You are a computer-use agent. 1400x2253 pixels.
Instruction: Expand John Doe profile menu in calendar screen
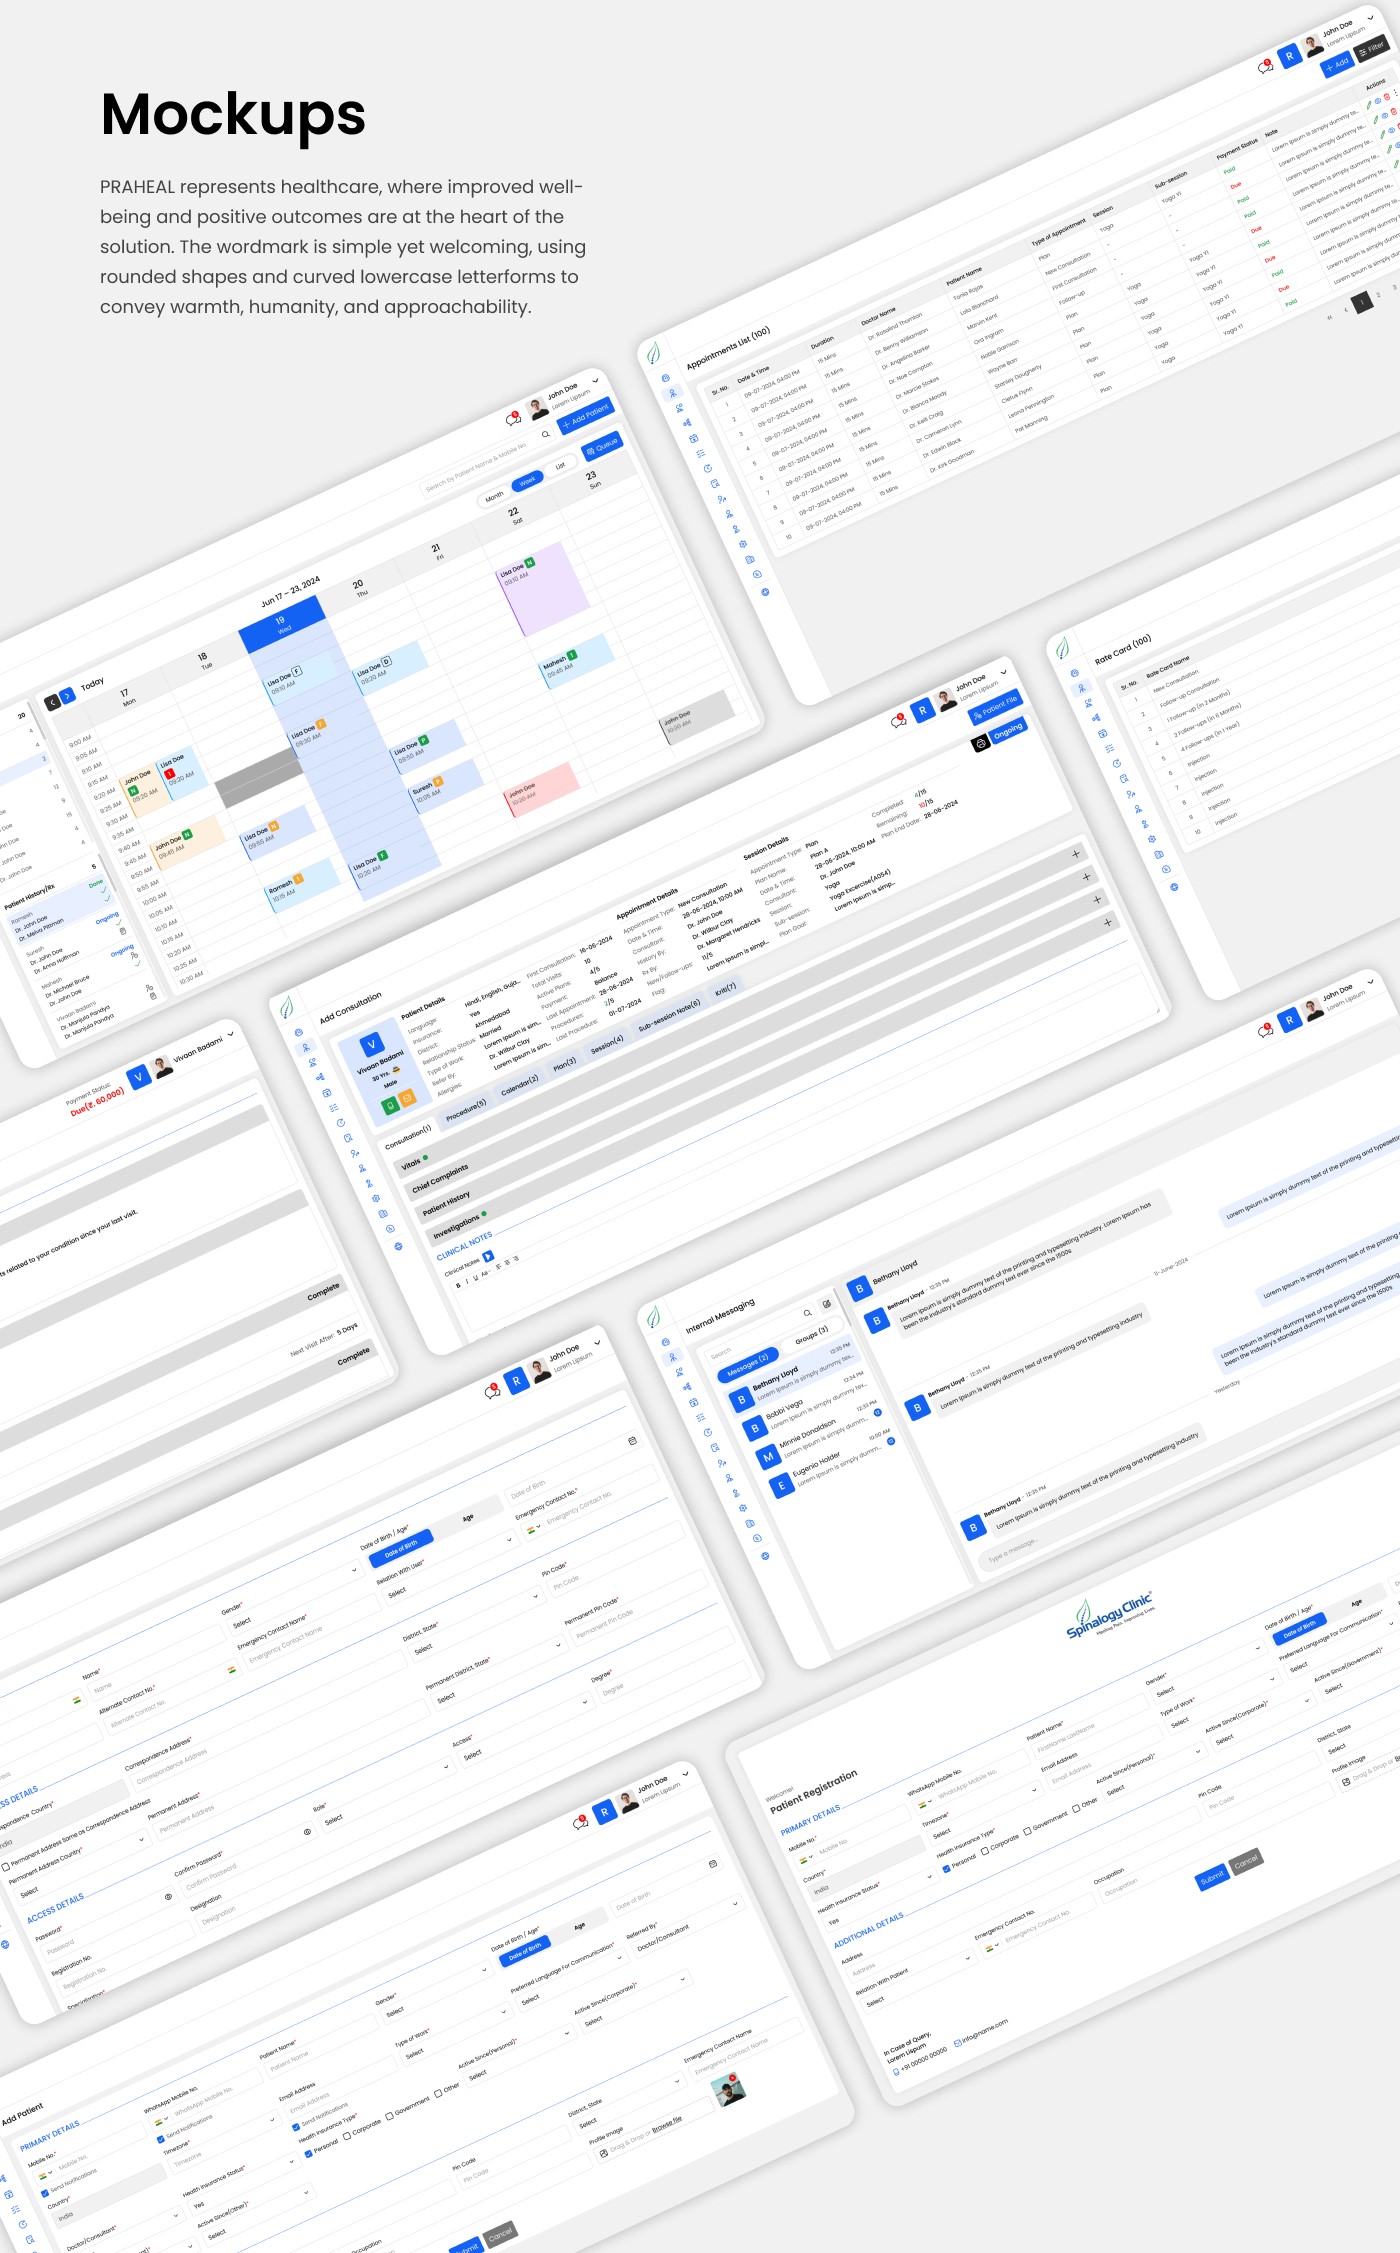click(595, 381)
